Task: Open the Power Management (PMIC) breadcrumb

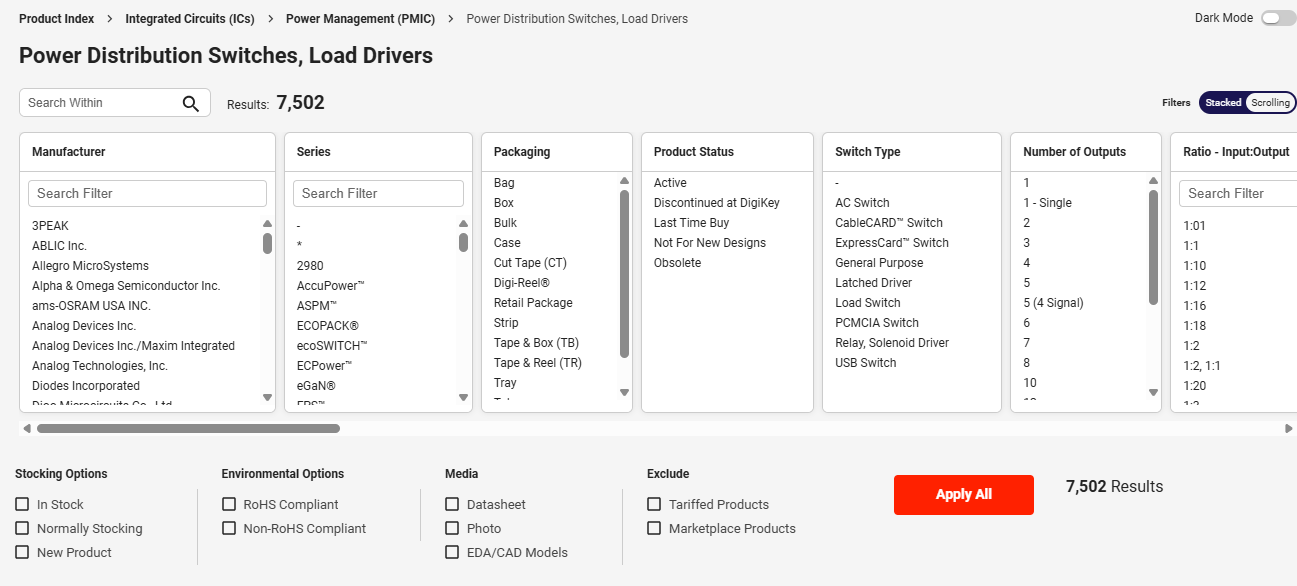Action: 360,19
